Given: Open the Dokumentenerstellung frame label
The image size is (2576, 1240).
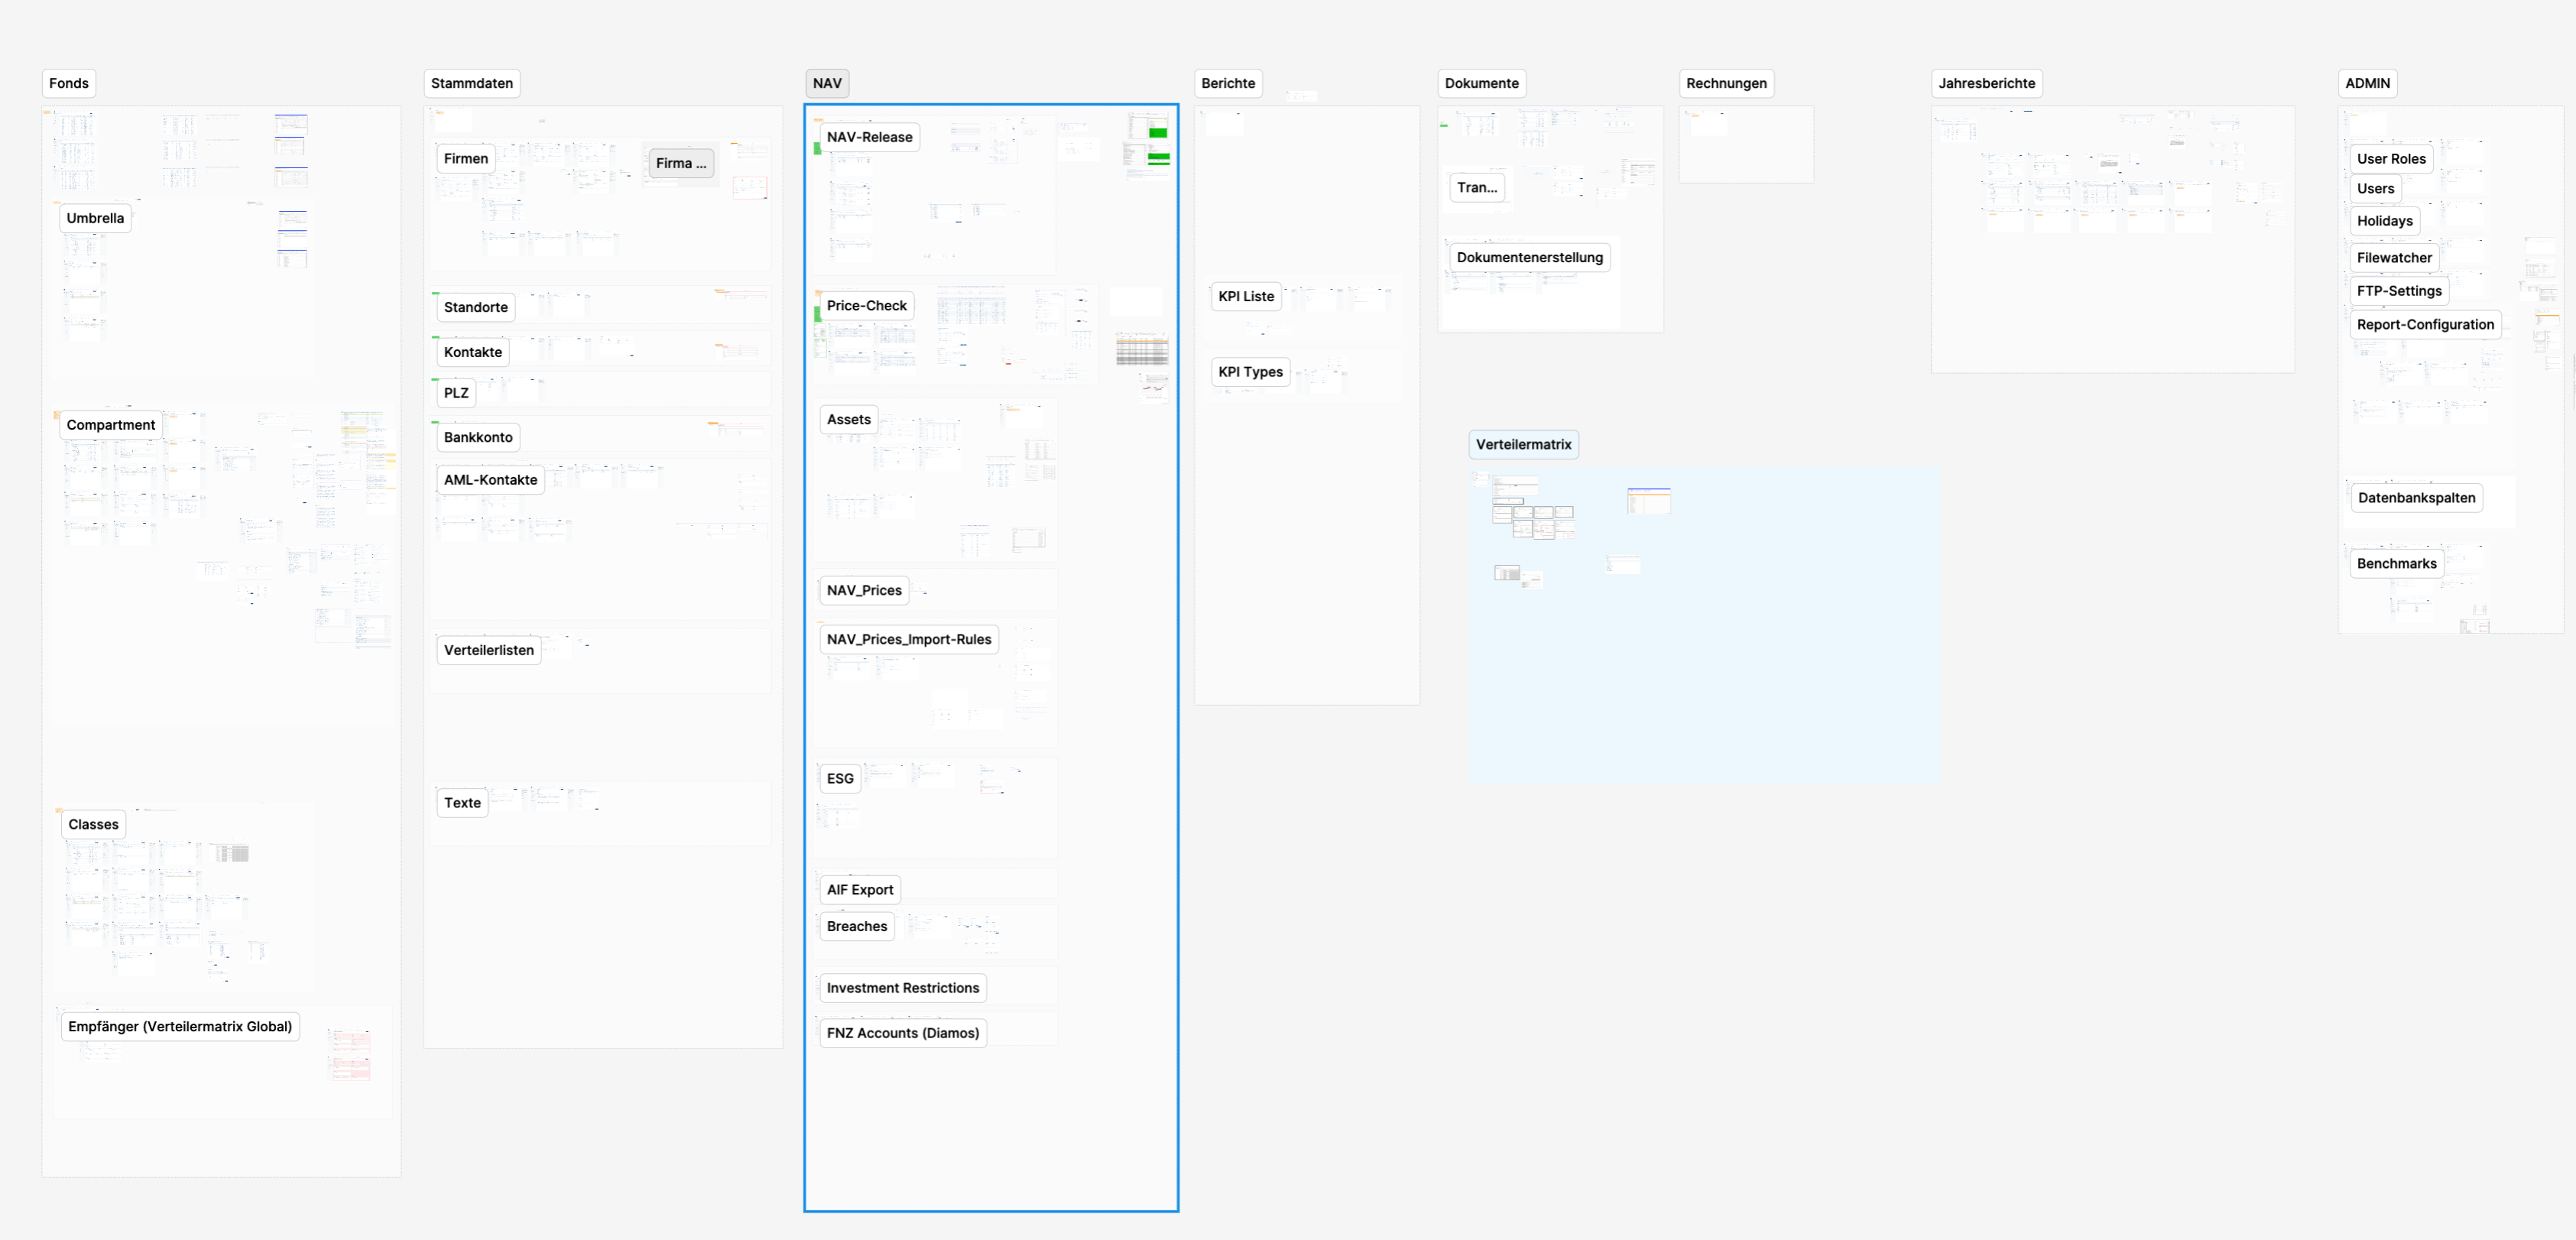Looking at the screenshot, I should pyautogui.click(x=1528, y=258).
